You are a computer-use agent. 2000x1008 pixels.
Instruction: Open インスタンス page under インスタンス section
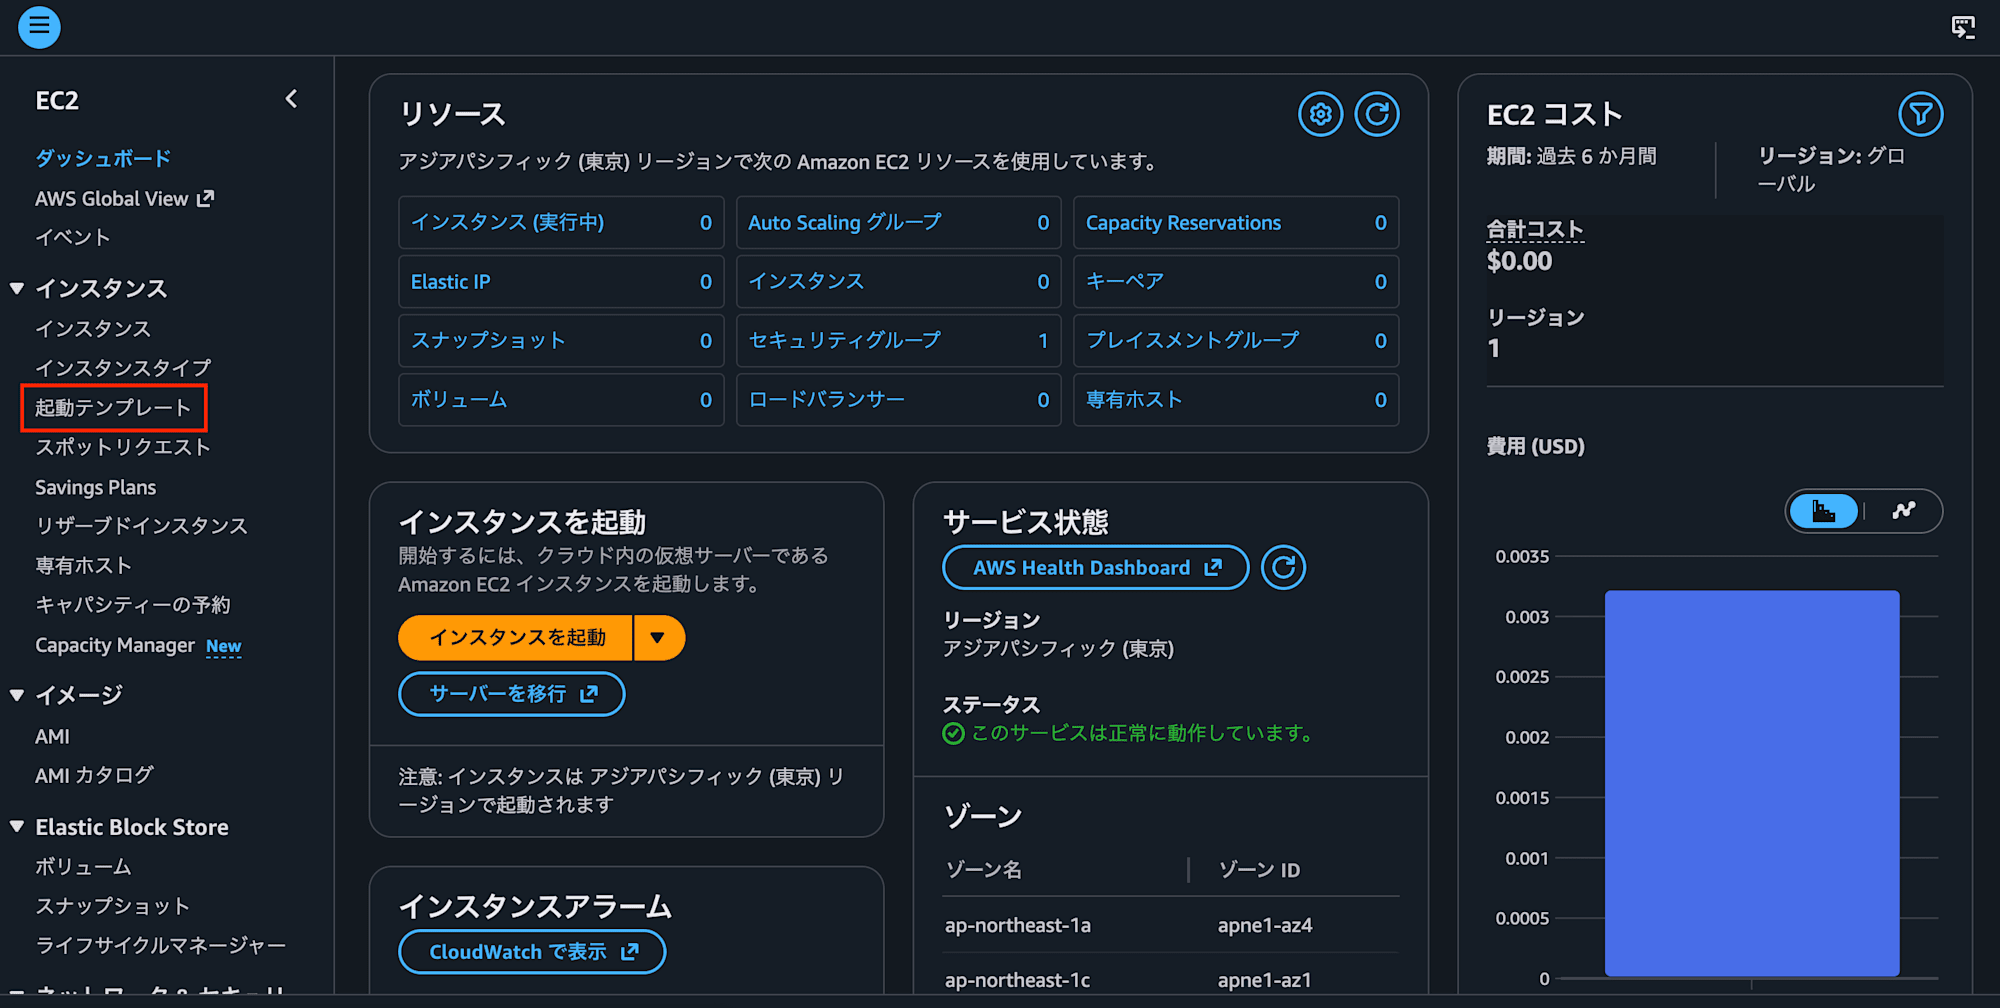(x=93, y=328)
